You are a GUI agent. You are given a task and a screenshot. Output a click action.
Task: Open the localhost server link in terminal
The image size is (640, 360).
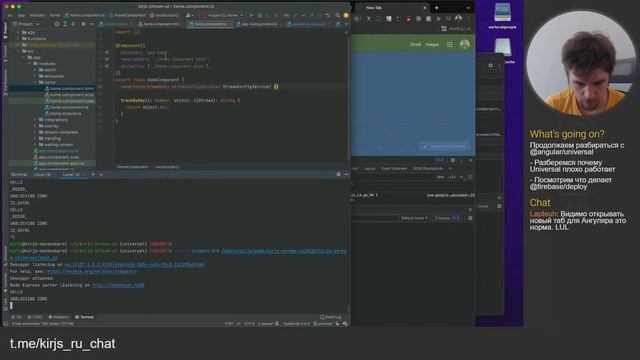tap(118, 285)
